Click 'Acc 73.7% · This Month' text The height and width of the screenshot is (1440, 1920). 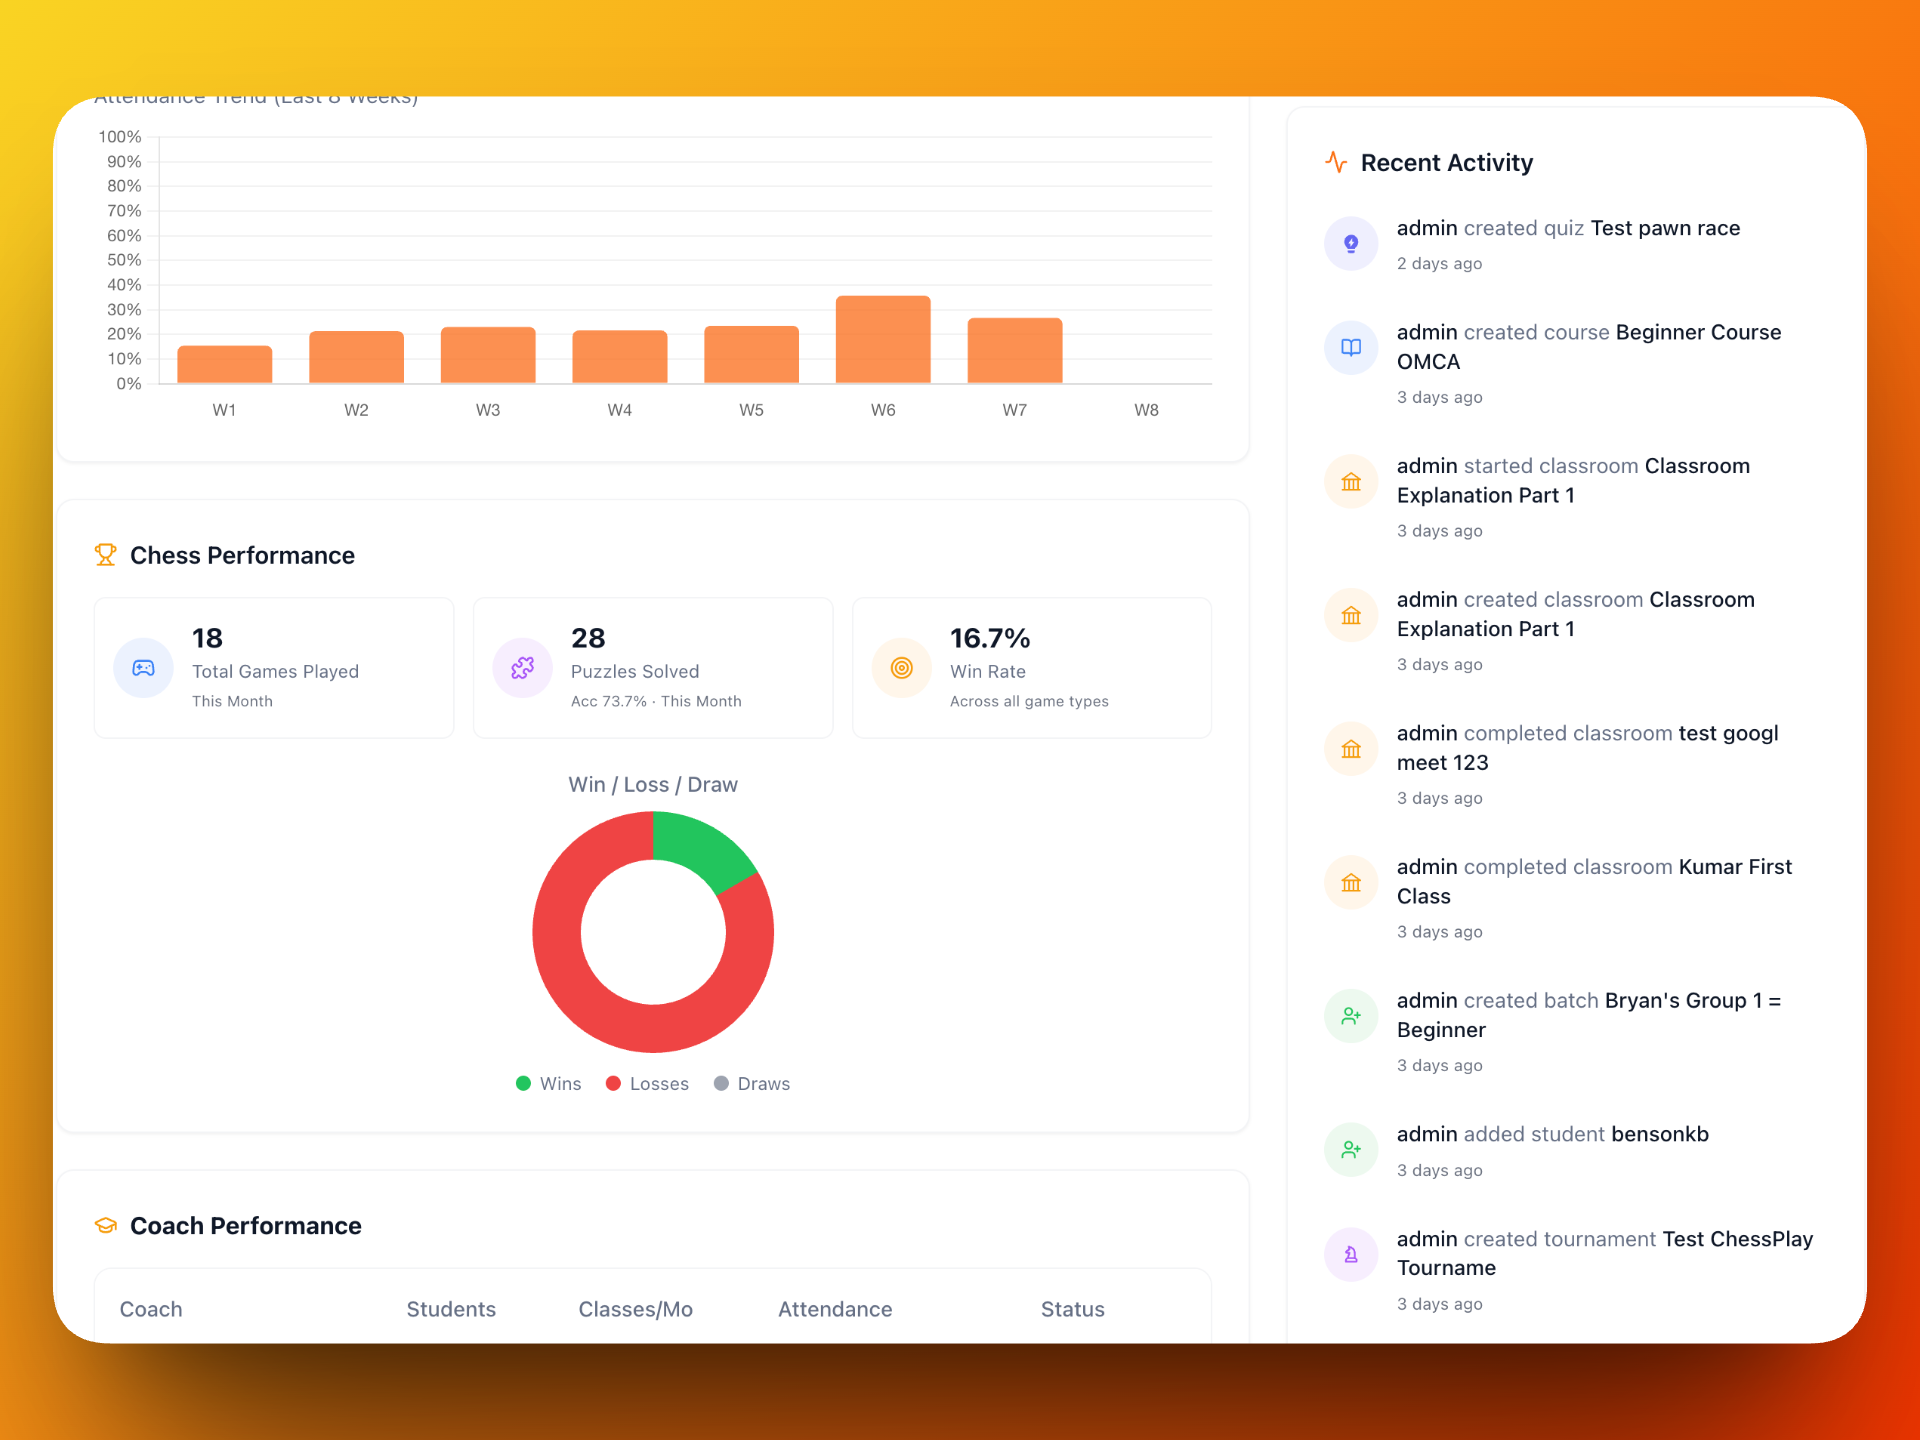(x=656, y=701)
